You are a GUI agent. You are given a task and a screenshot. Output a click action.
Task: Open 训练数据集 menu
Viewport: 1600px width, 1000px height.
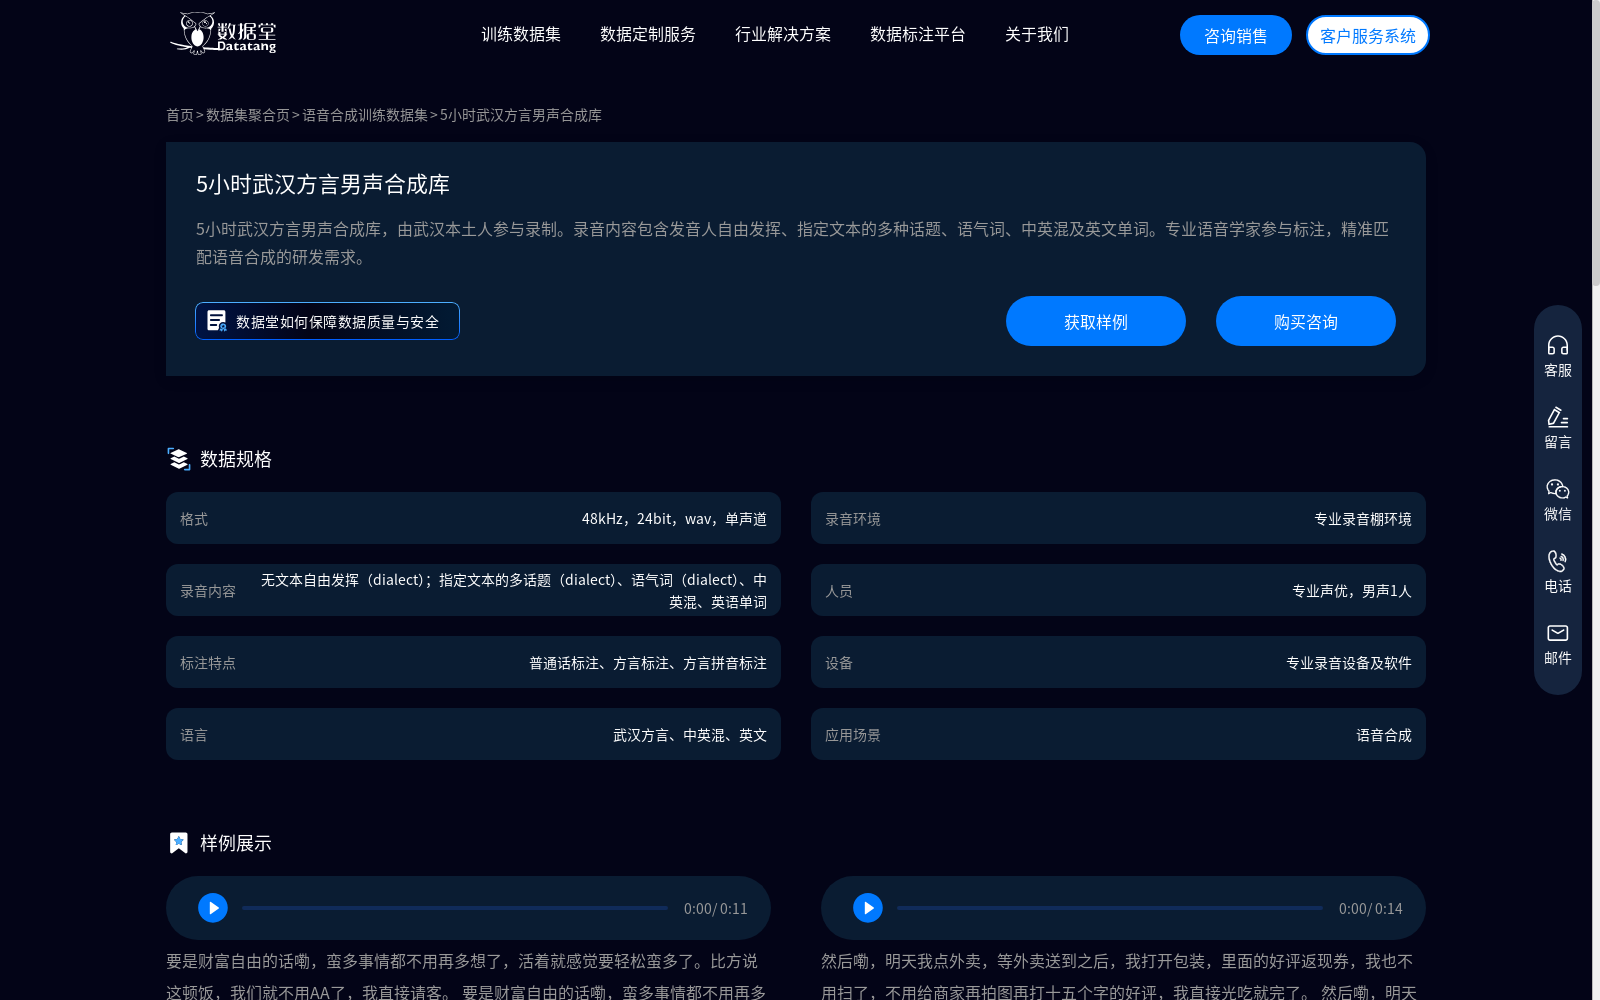point(521,35)
